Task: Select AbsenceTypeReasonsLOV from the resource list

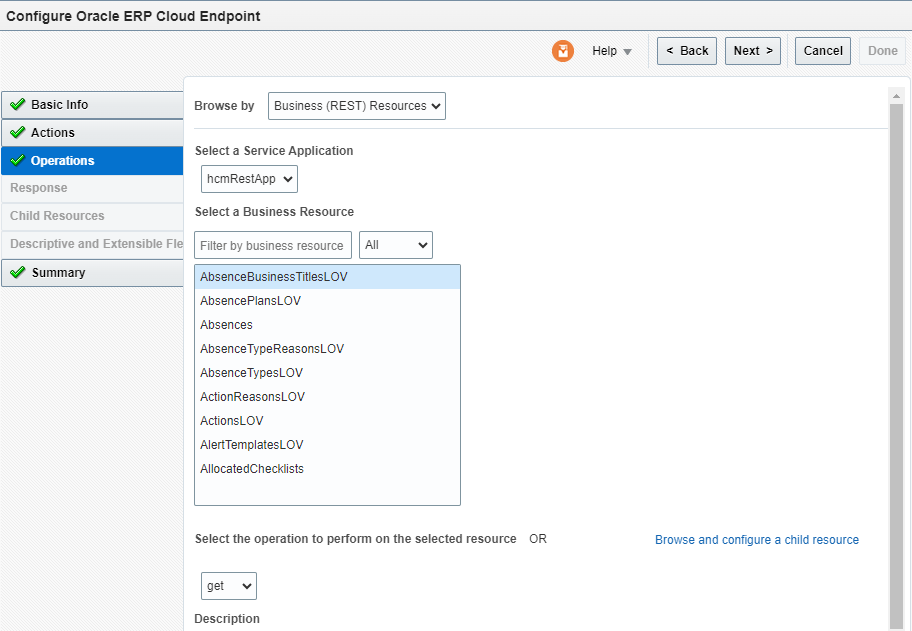Action: (271, 348)
